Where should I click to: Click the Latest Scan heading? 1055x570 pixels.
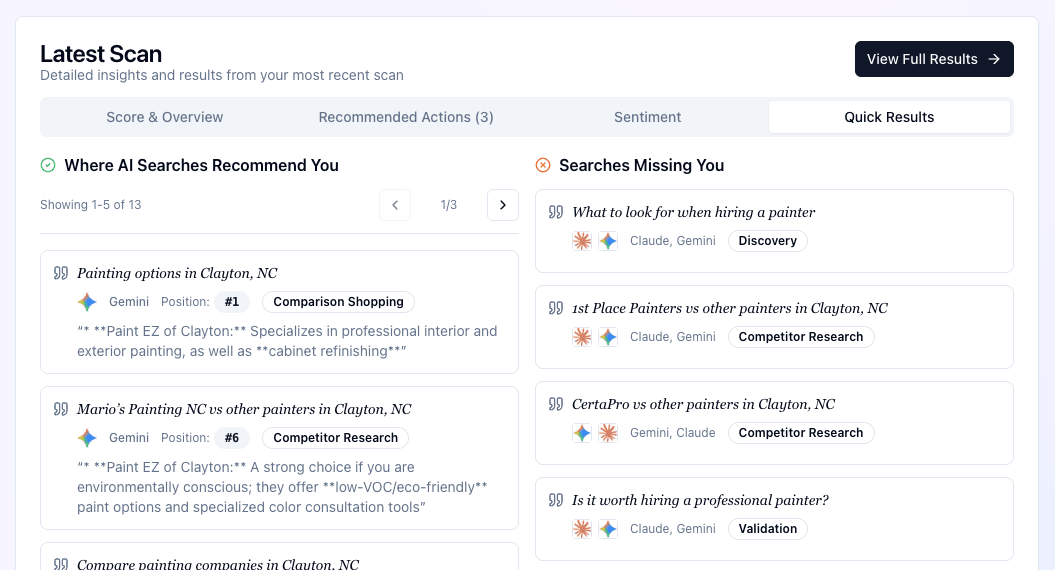pos(101,54)
